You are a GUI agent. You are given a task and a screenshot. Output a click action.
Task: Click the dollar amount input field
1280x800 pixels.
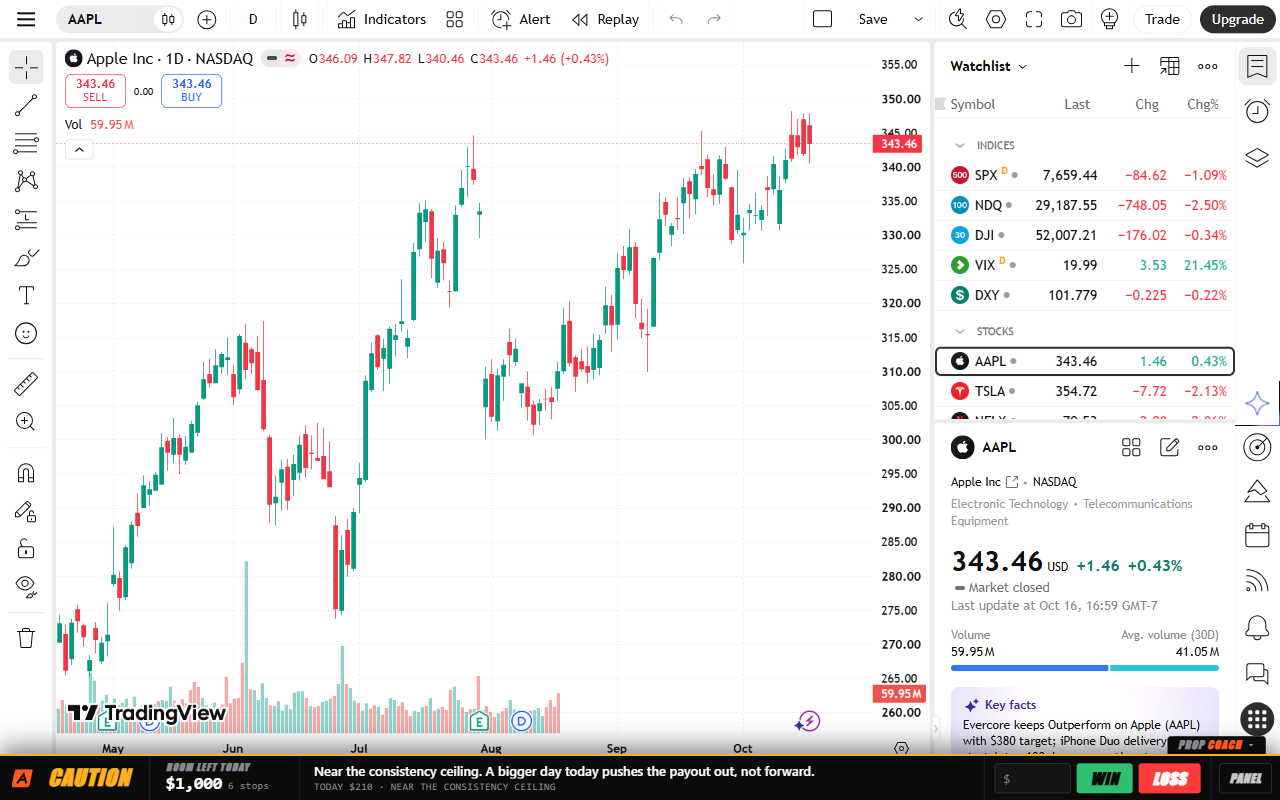[1033, 778]
